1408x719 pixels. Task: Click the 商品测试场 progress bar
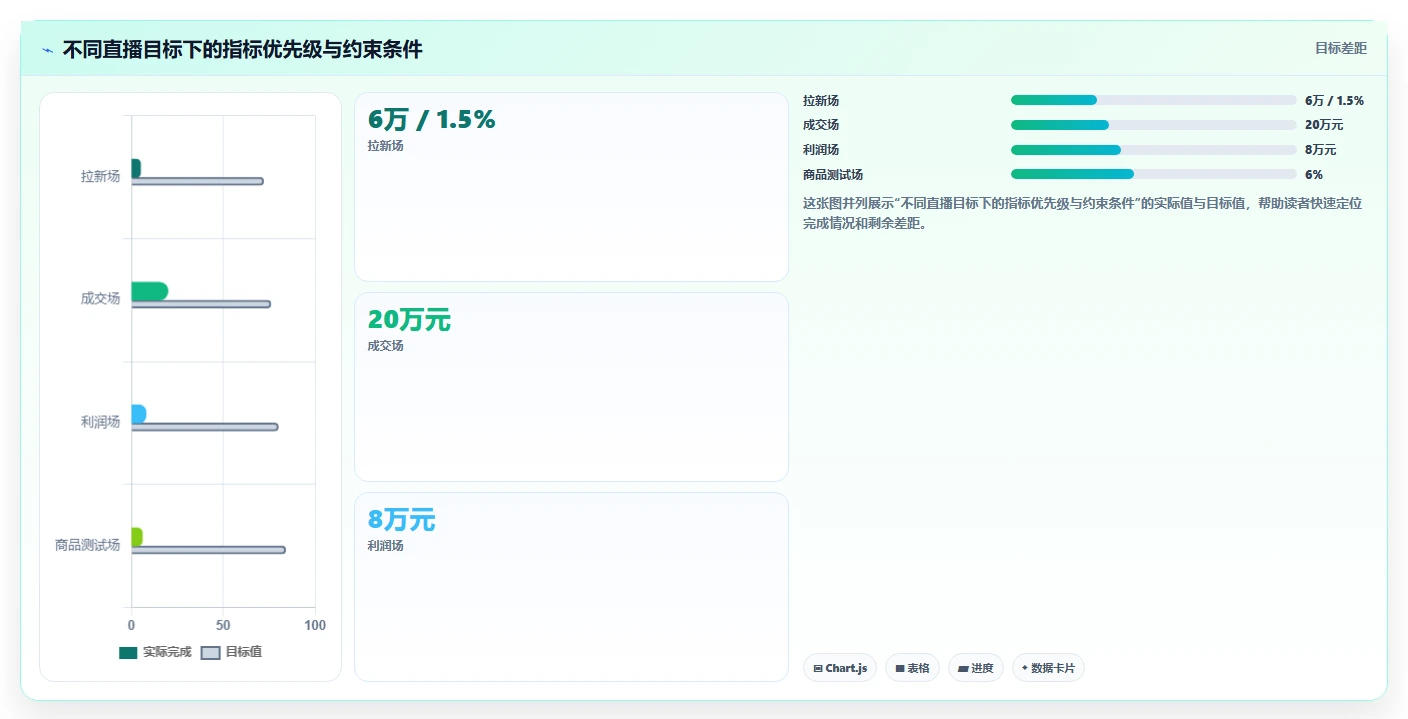coord(1153,174)
